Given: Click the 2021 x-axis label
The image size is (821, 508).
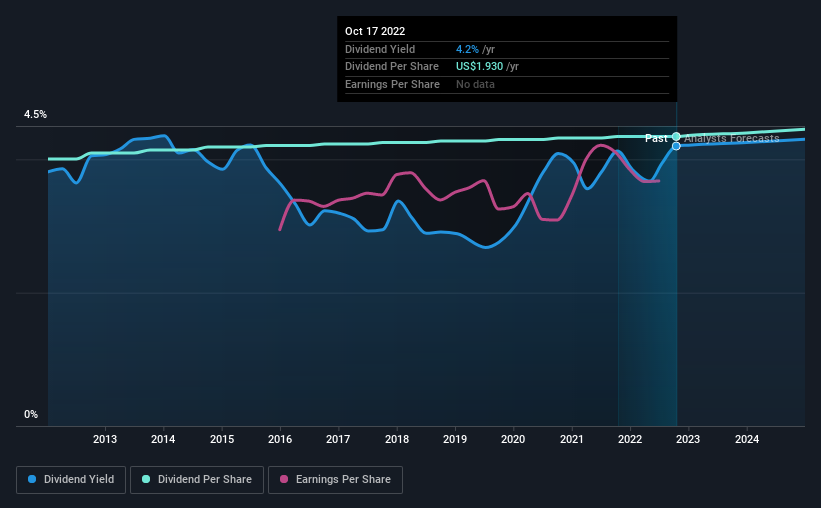Looking at the screenshot, I should click(x=572, y=439).
